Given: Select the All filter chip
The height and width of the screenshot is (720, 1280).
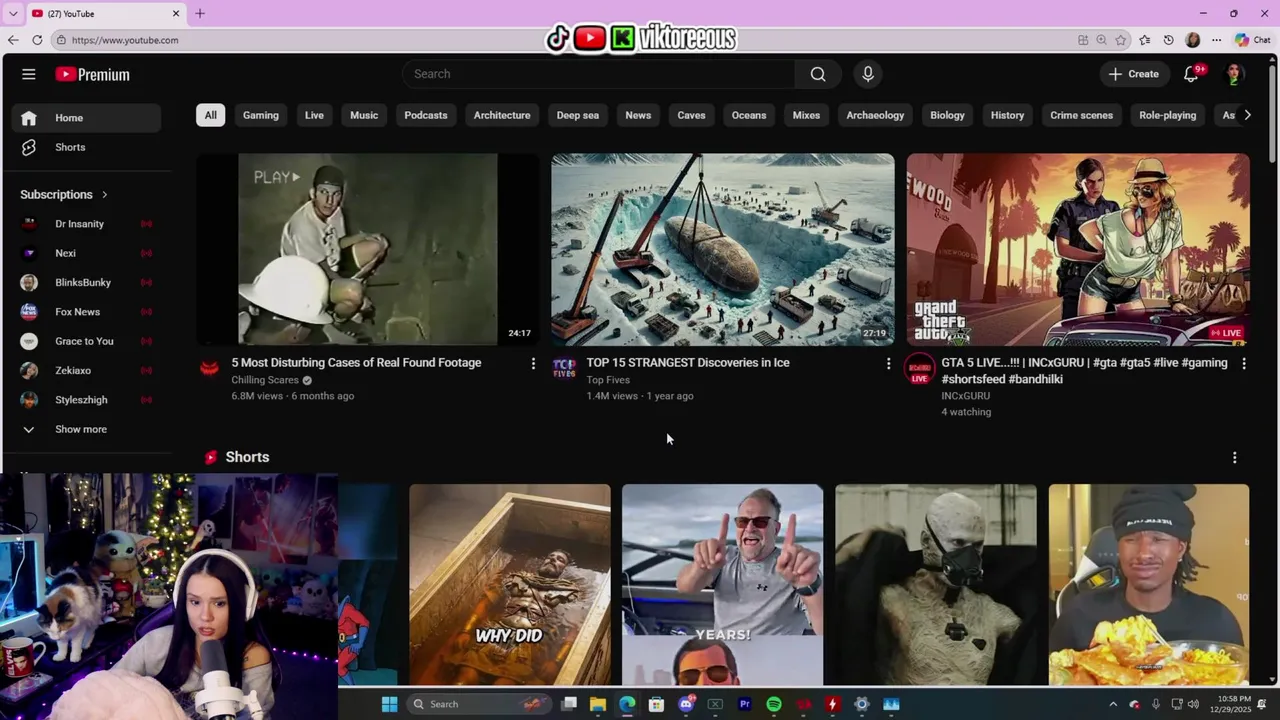Looking at the screenshot, I should (210, 115).
